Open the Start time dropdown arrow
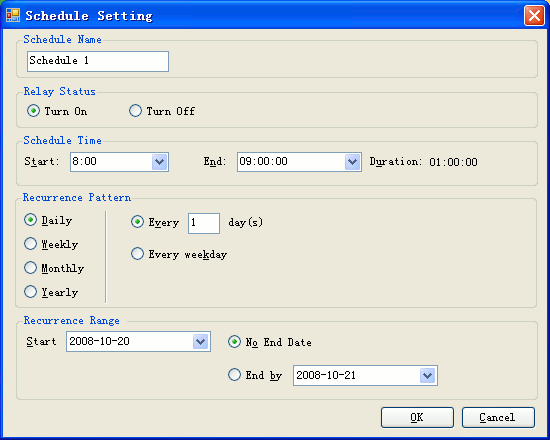The height and width of the screenshot is (440, 550). 160,162
